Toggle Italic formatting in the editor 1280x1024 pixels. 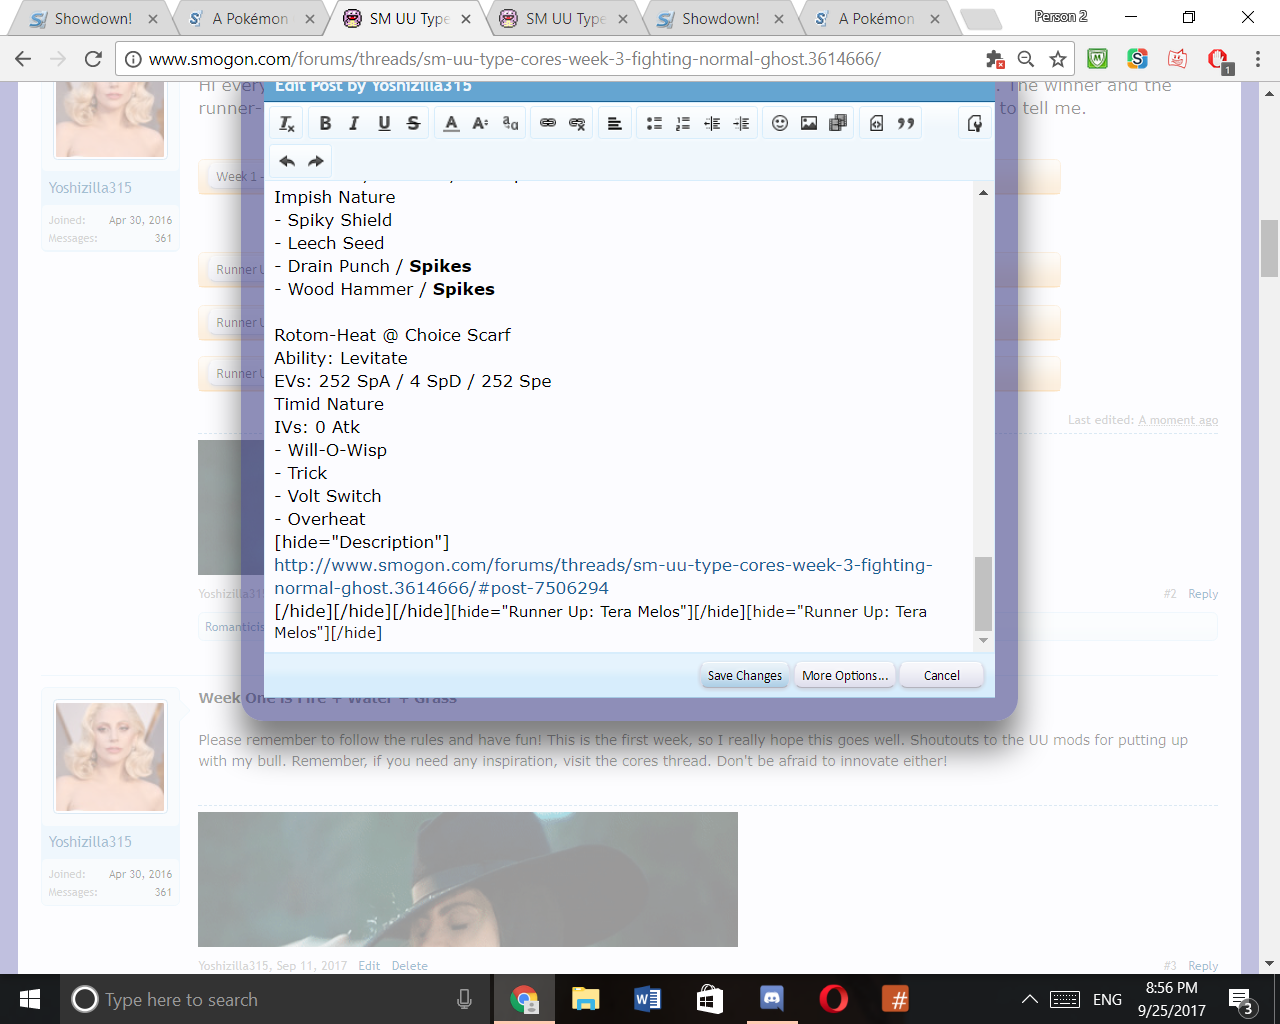tap(354, 123)
